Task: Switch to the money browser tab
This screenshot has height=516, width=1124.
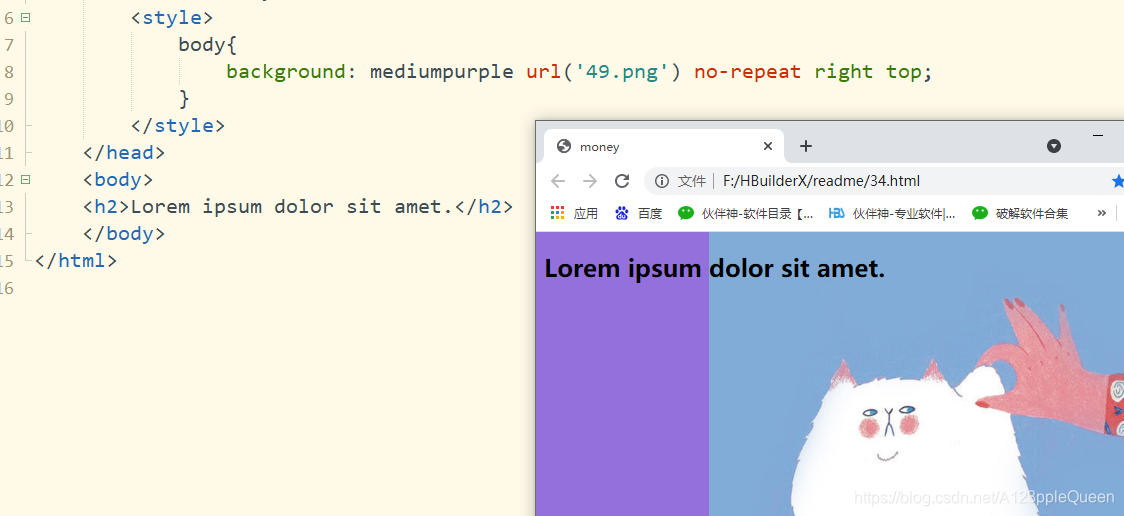Action: tap(663, 146)
